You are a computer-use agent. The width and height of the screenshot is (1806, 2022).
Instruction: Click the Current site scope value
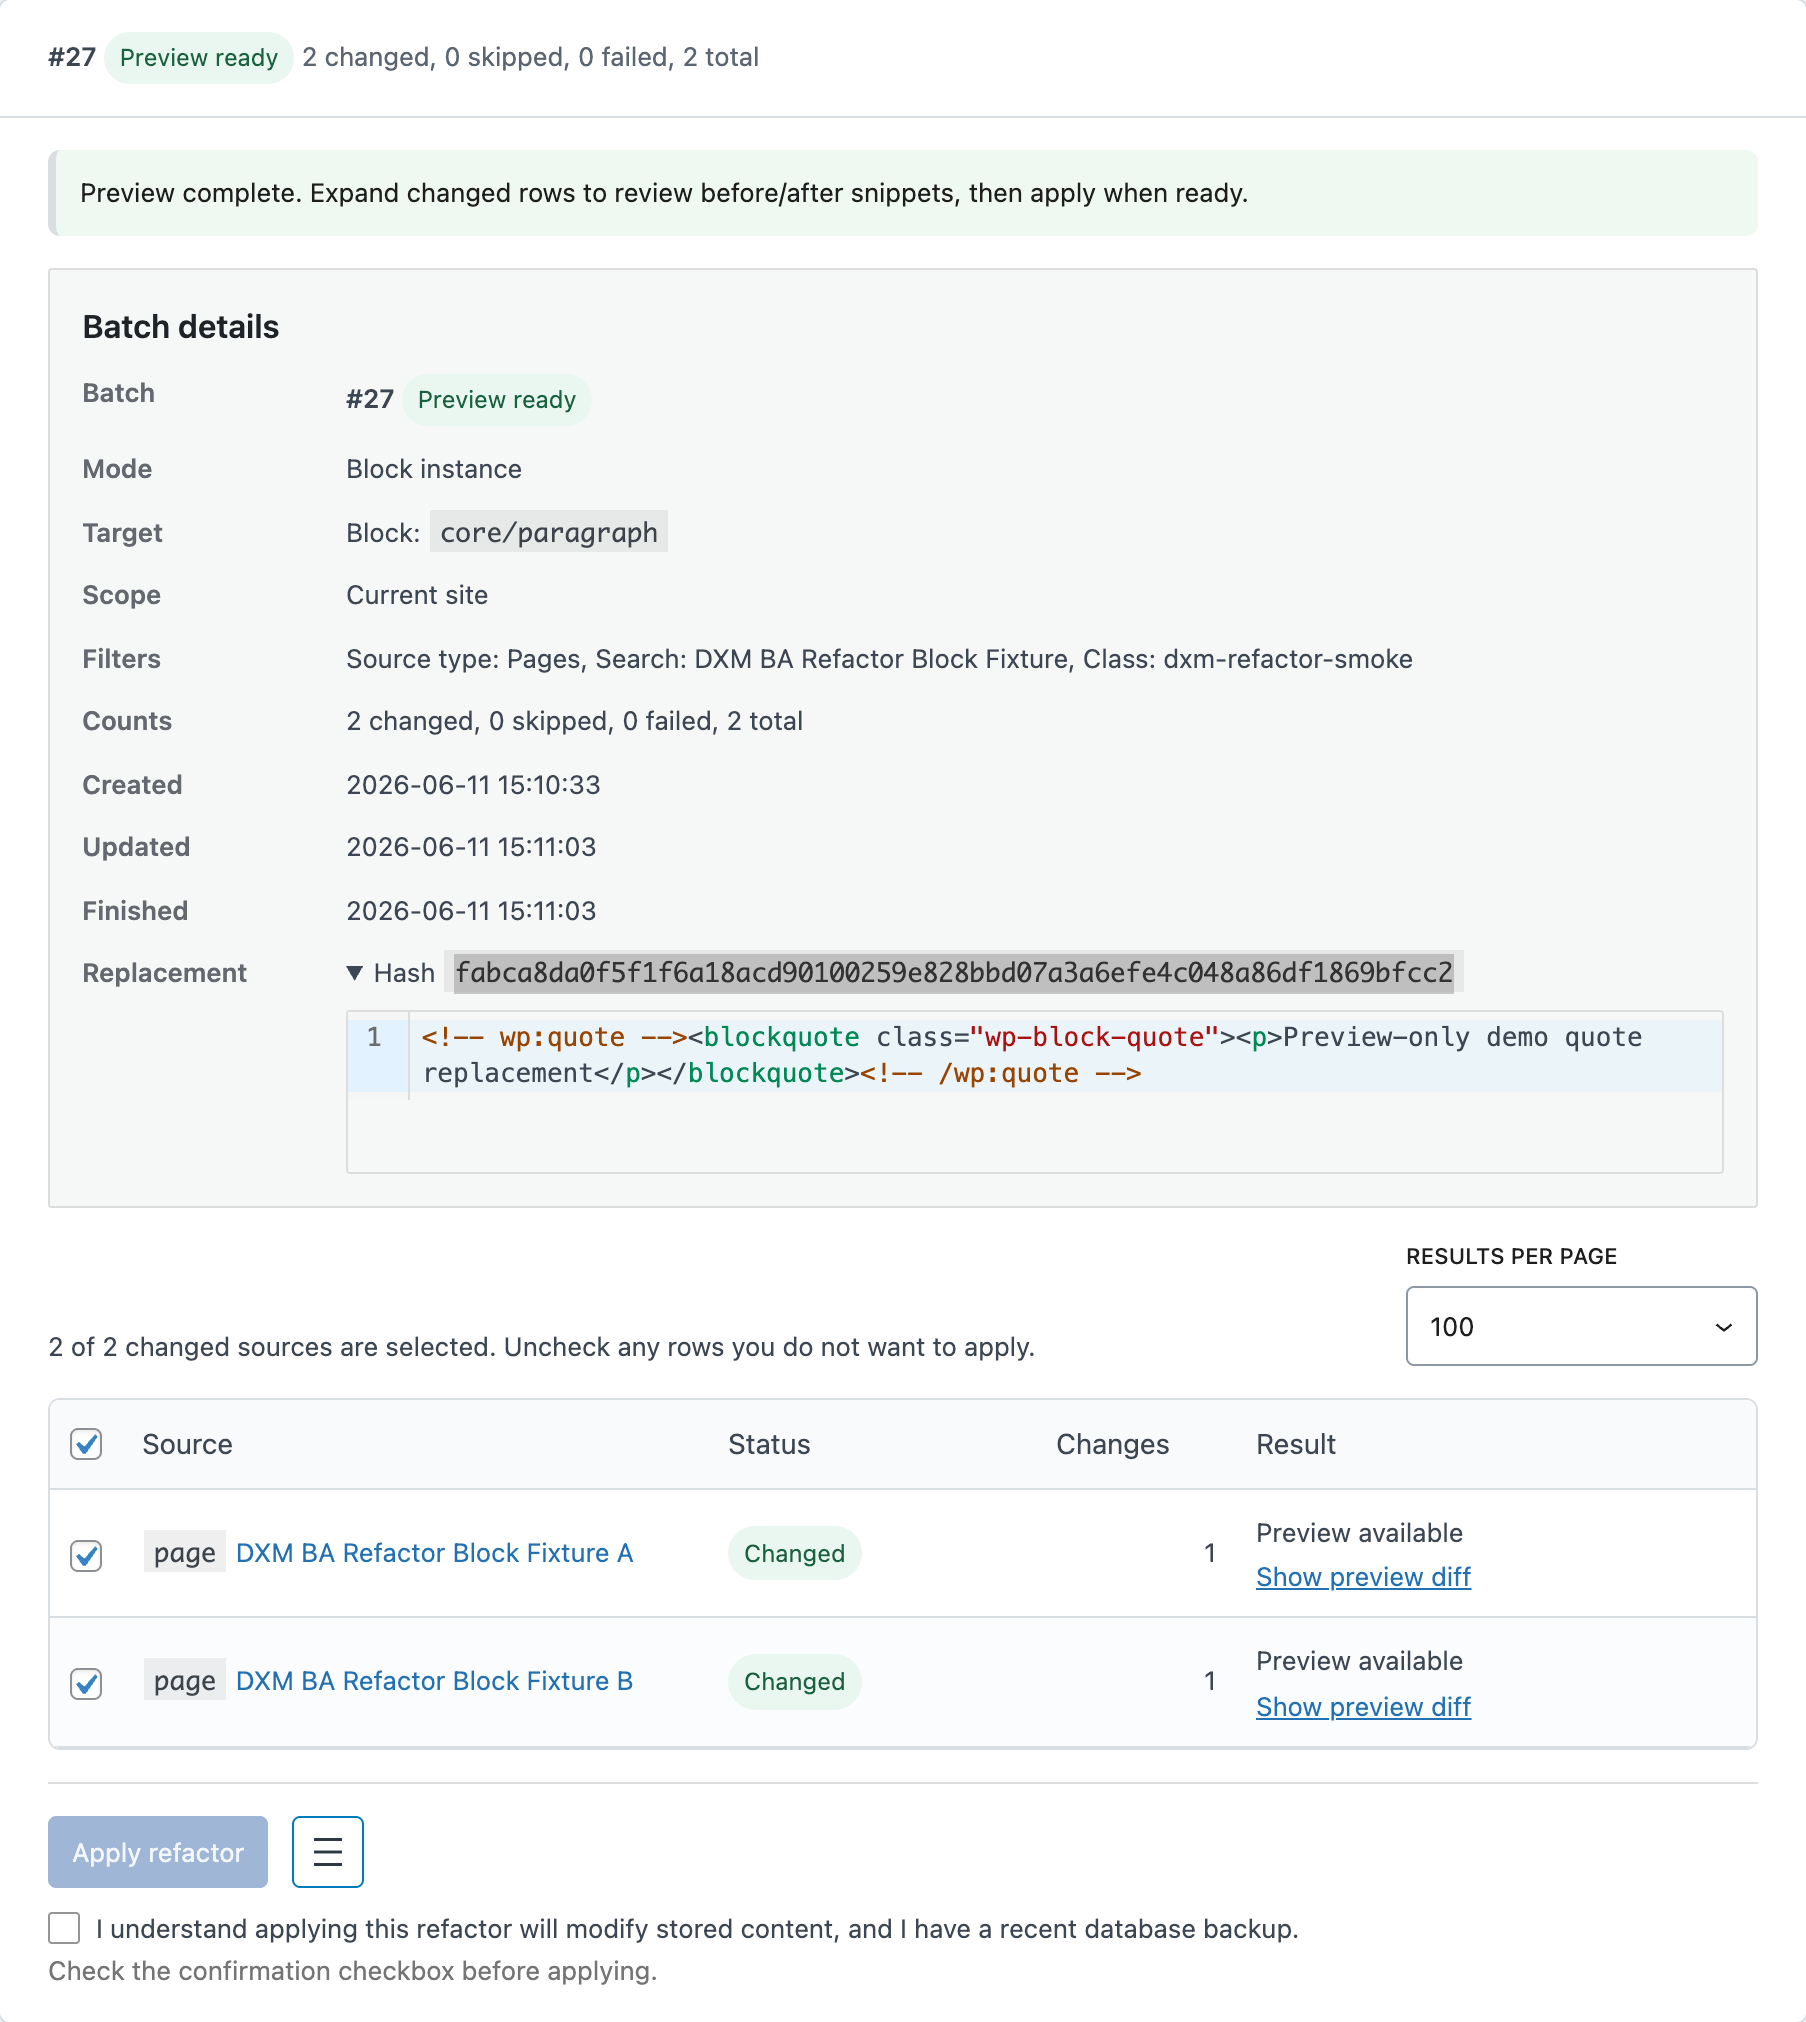coord(417,595)
